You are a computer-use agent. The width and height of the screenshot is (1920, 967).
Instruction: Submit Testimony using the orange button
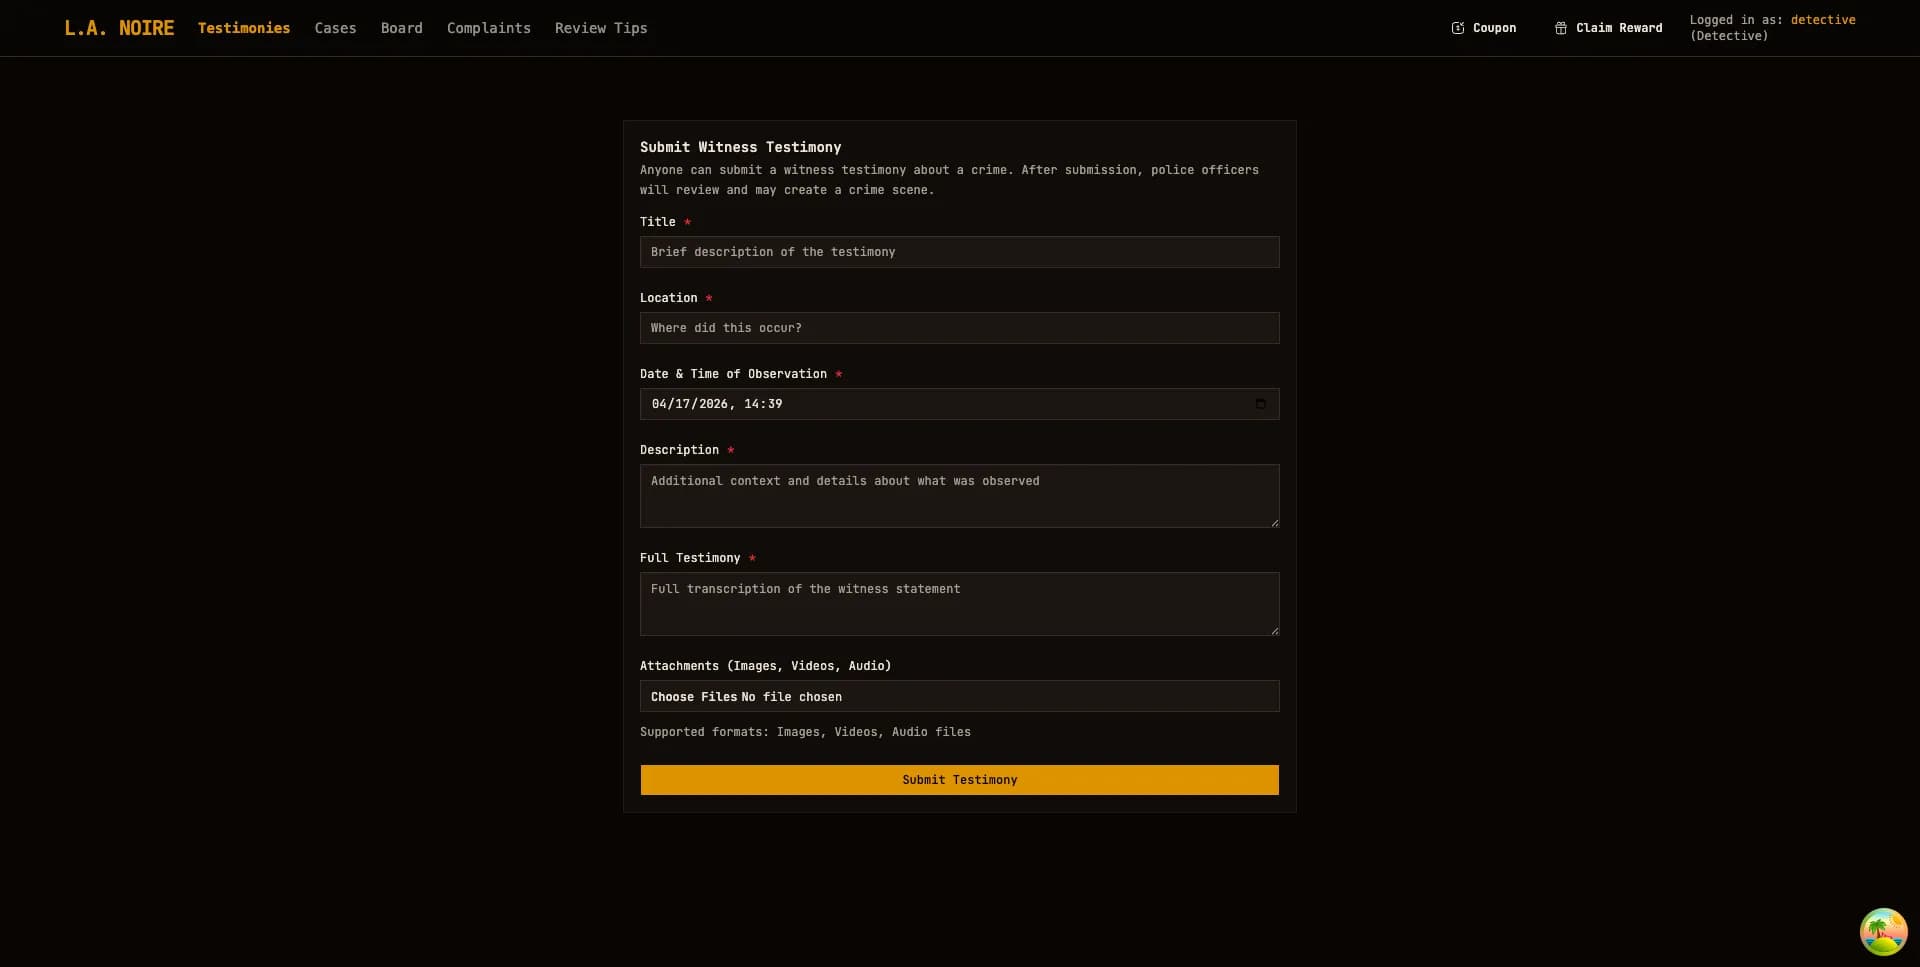pos(959,780)
